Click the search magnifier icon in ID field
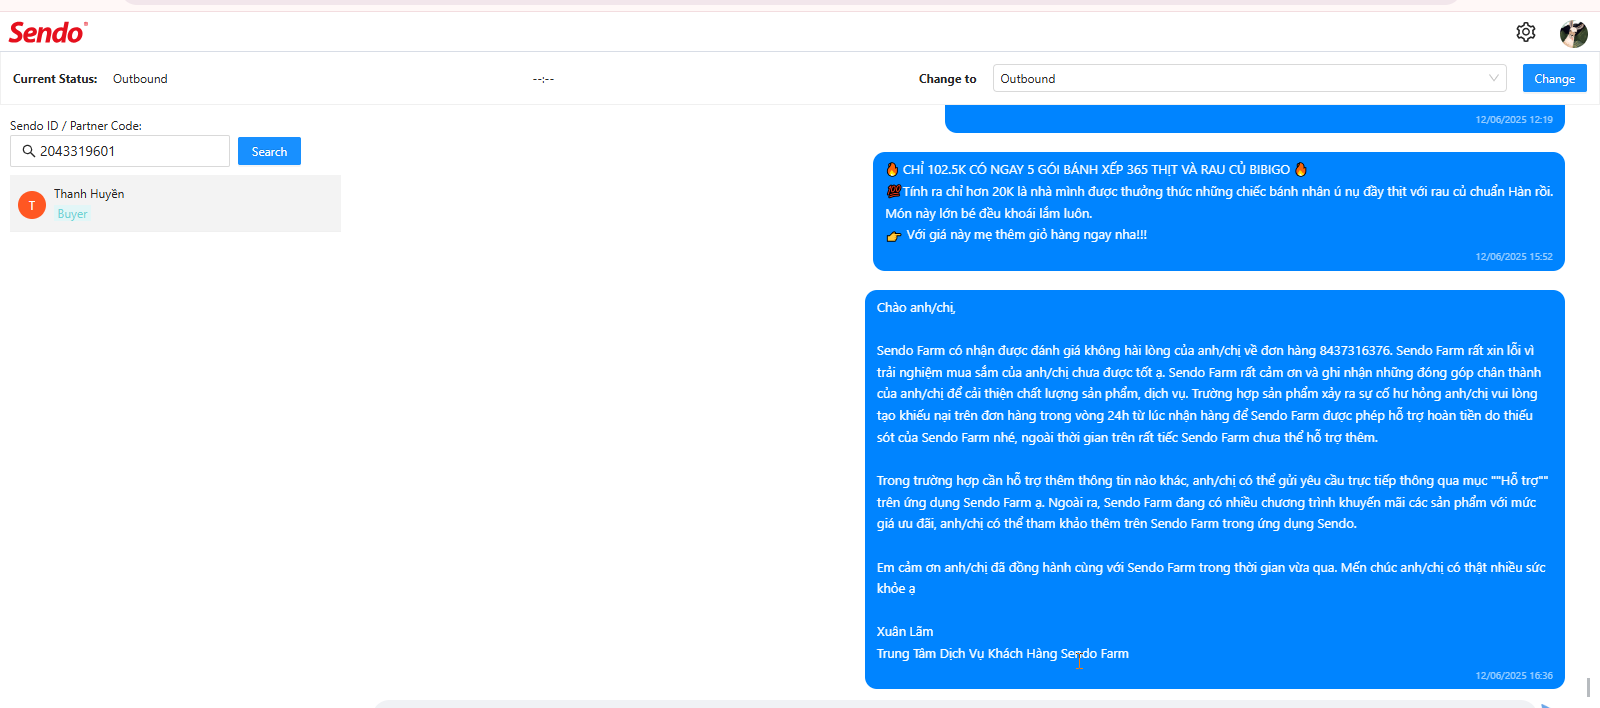 (x=29, y=151)
